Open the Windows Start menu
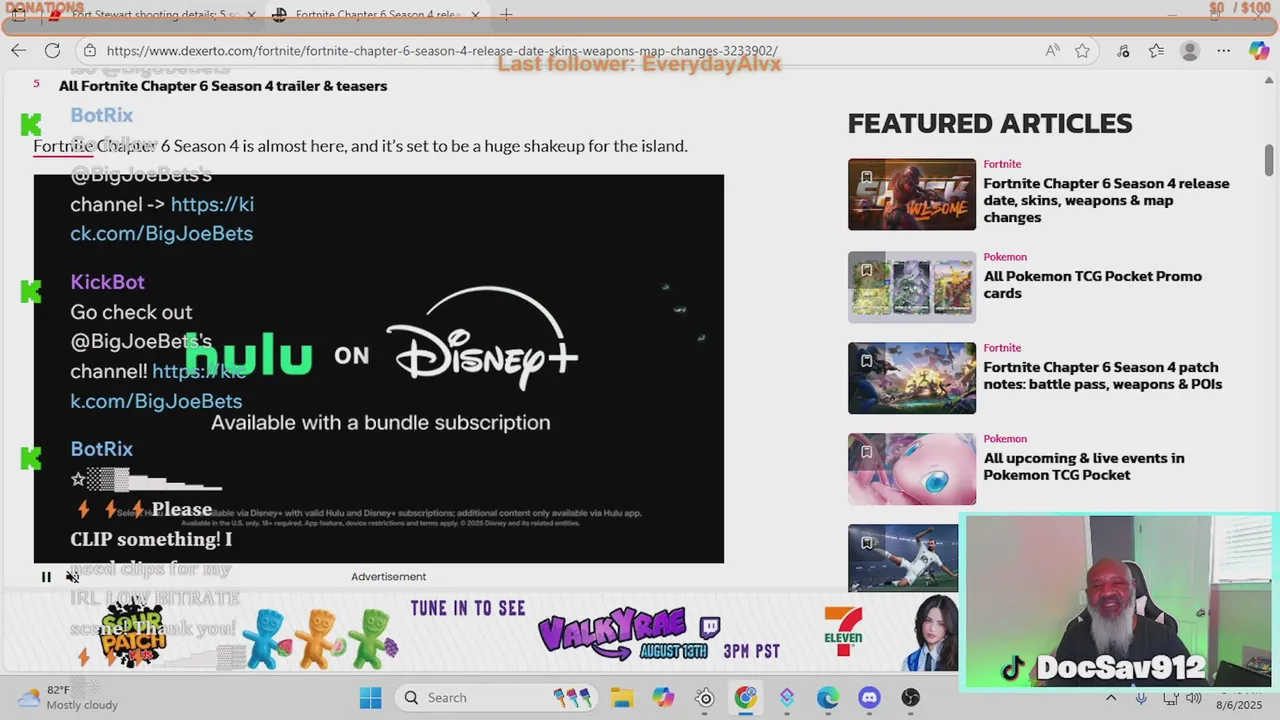This screenshot has height=720, width=1280. tap(370, 698)
